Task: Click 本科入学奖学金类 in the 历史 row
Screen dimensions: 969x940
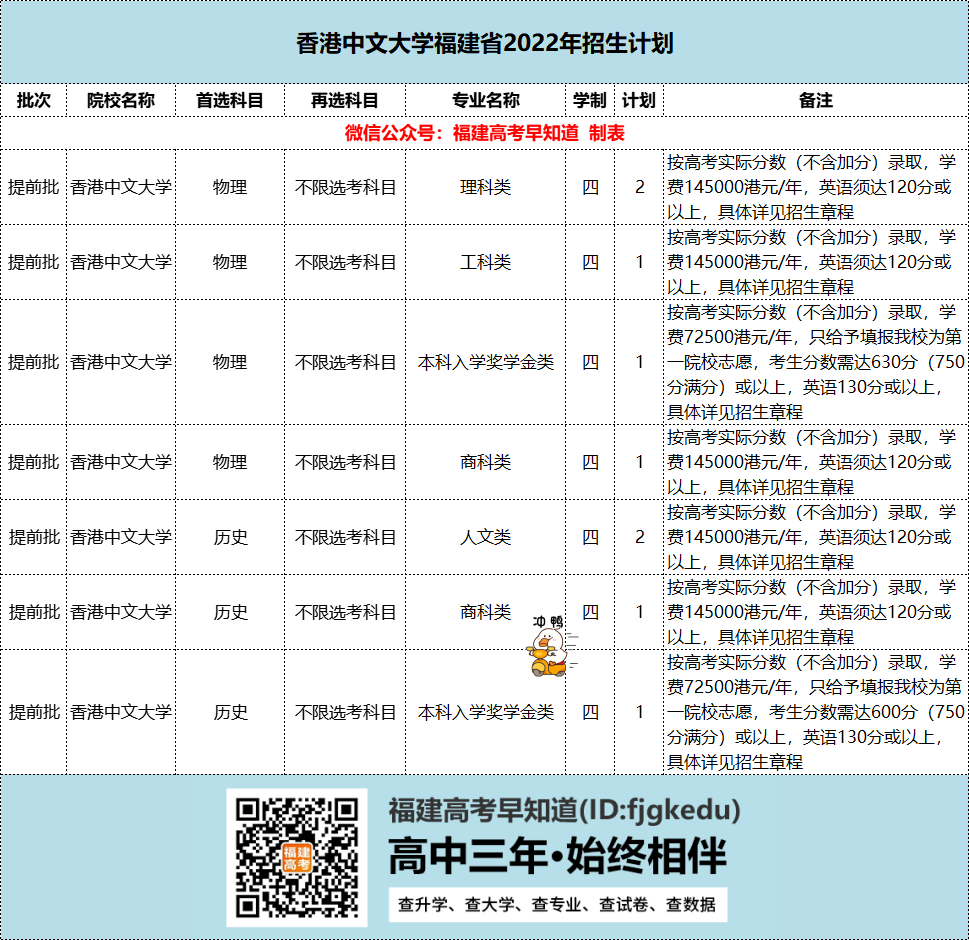Action: coord(486,712)
